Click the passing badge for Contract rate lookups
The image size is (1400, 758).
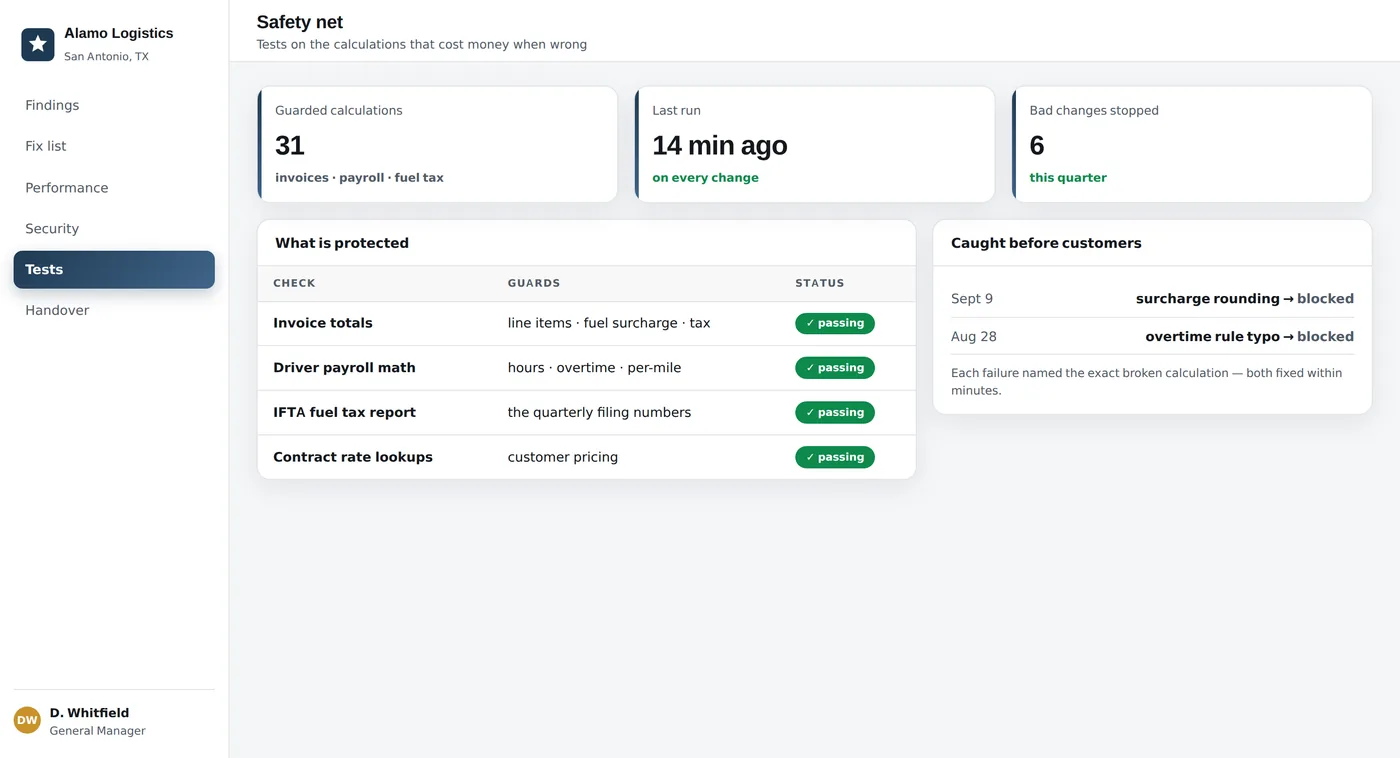tap(835, 457)
